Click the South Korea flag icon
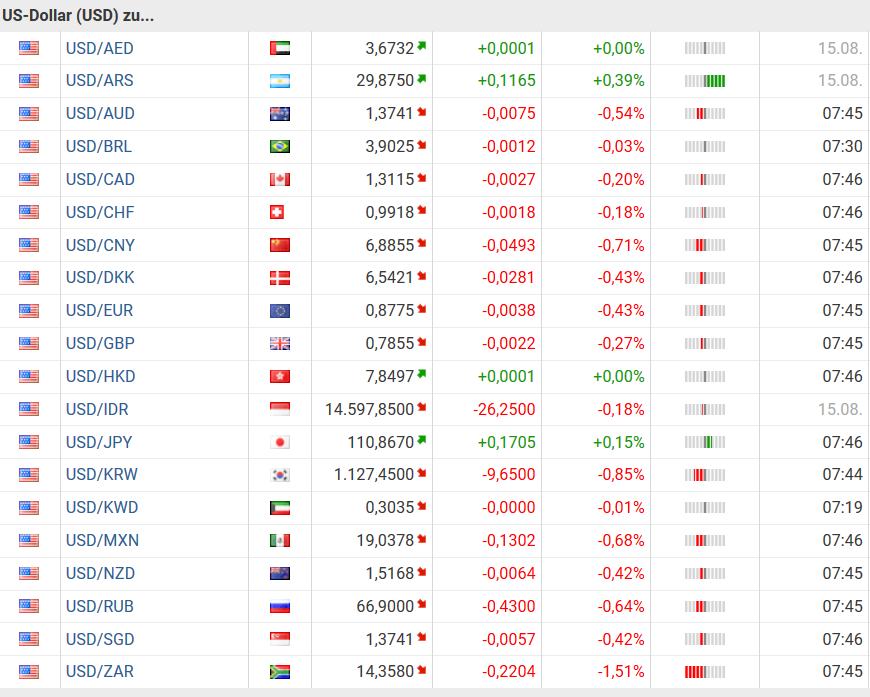Screen dimensions: 870x697 [x=280, y=476]
